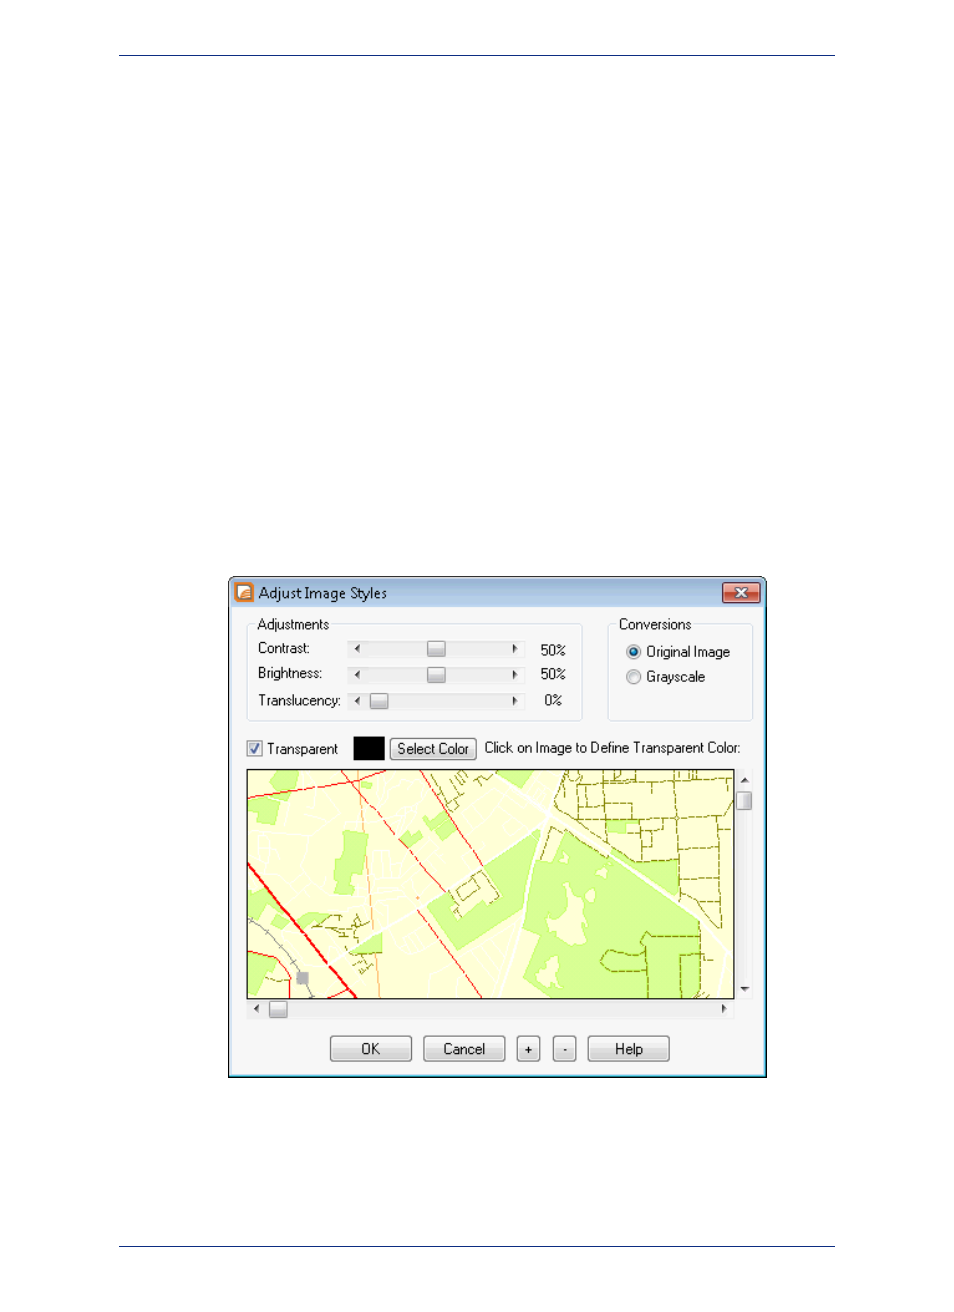This screenshot has height=1312, width=954.
Task: Click the Contrast 50% value
Action: 553,650
